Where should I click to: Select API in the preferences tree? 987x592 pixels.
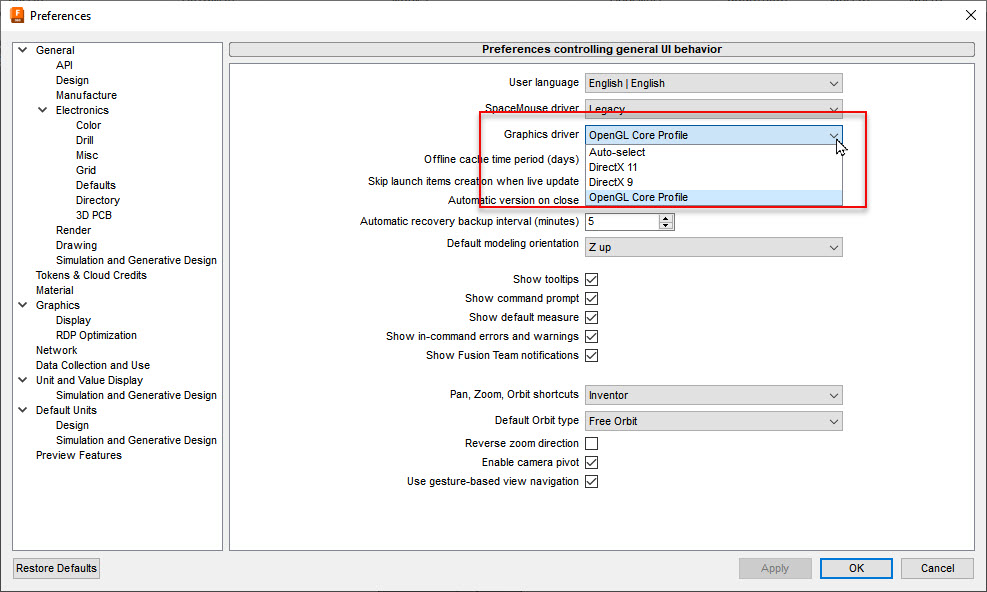click(x=64, y=65)
